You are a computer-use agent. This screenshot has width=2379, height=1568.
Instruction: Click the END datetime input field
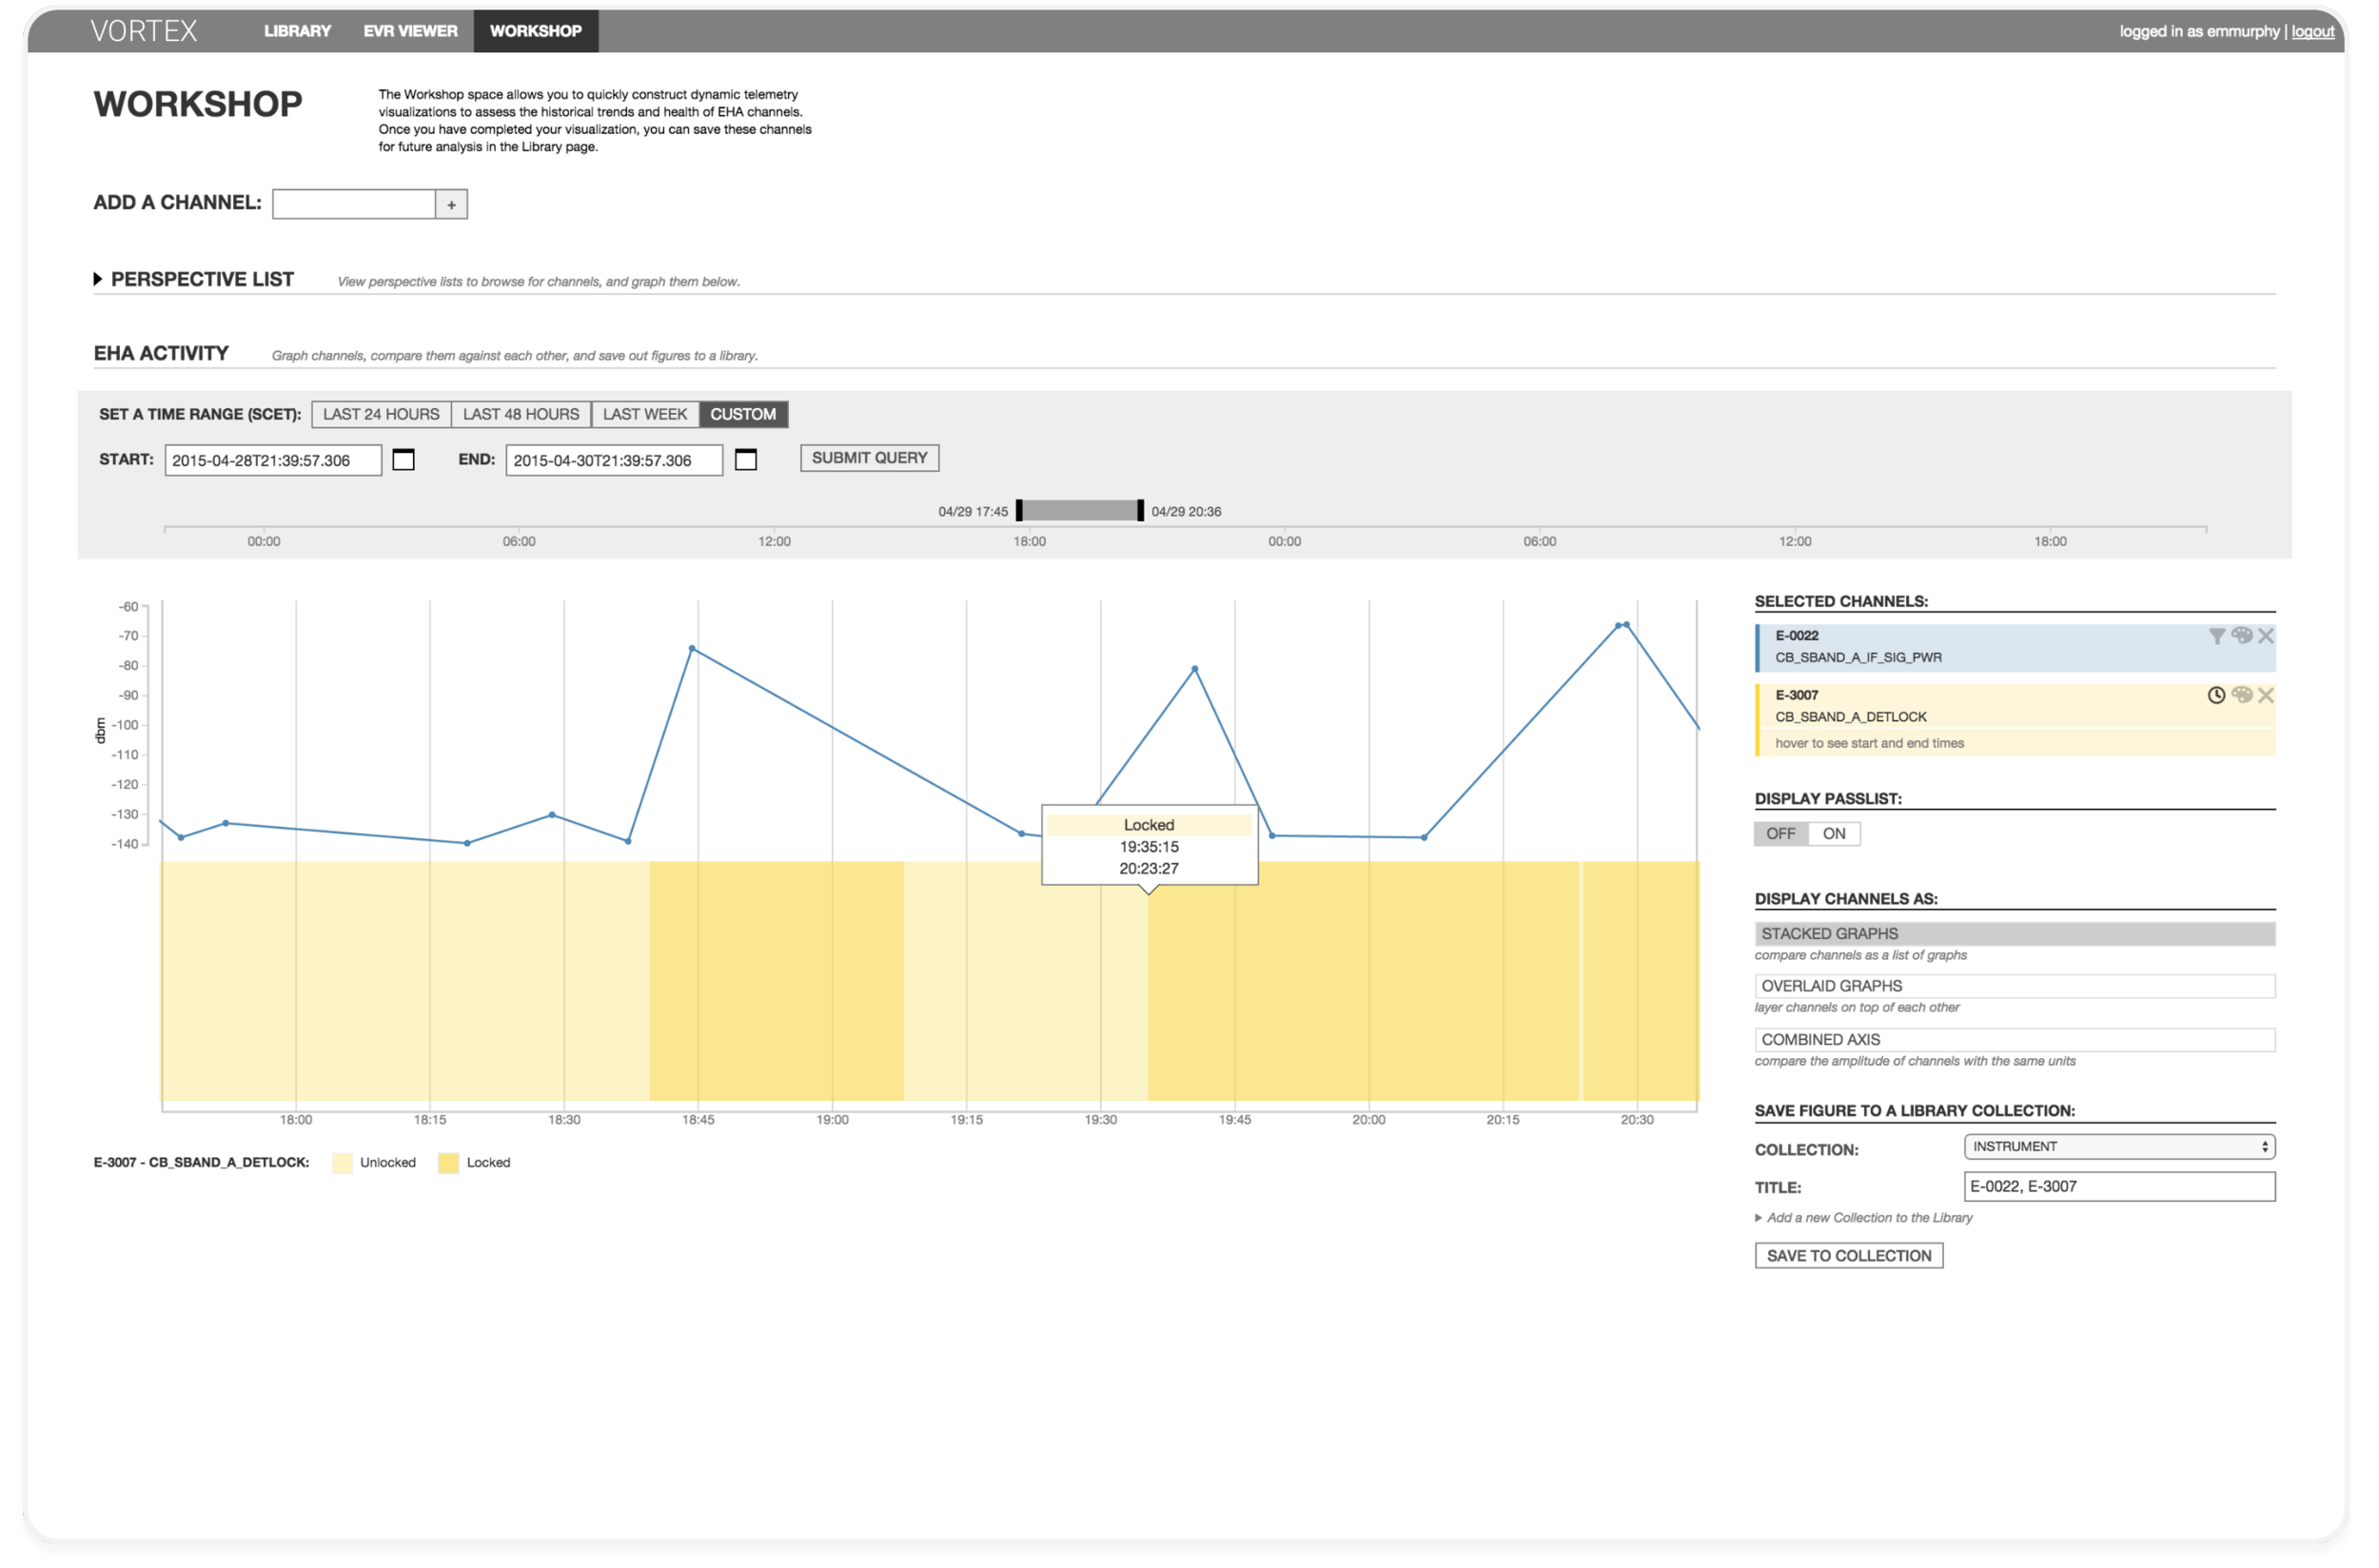(614, 460)
